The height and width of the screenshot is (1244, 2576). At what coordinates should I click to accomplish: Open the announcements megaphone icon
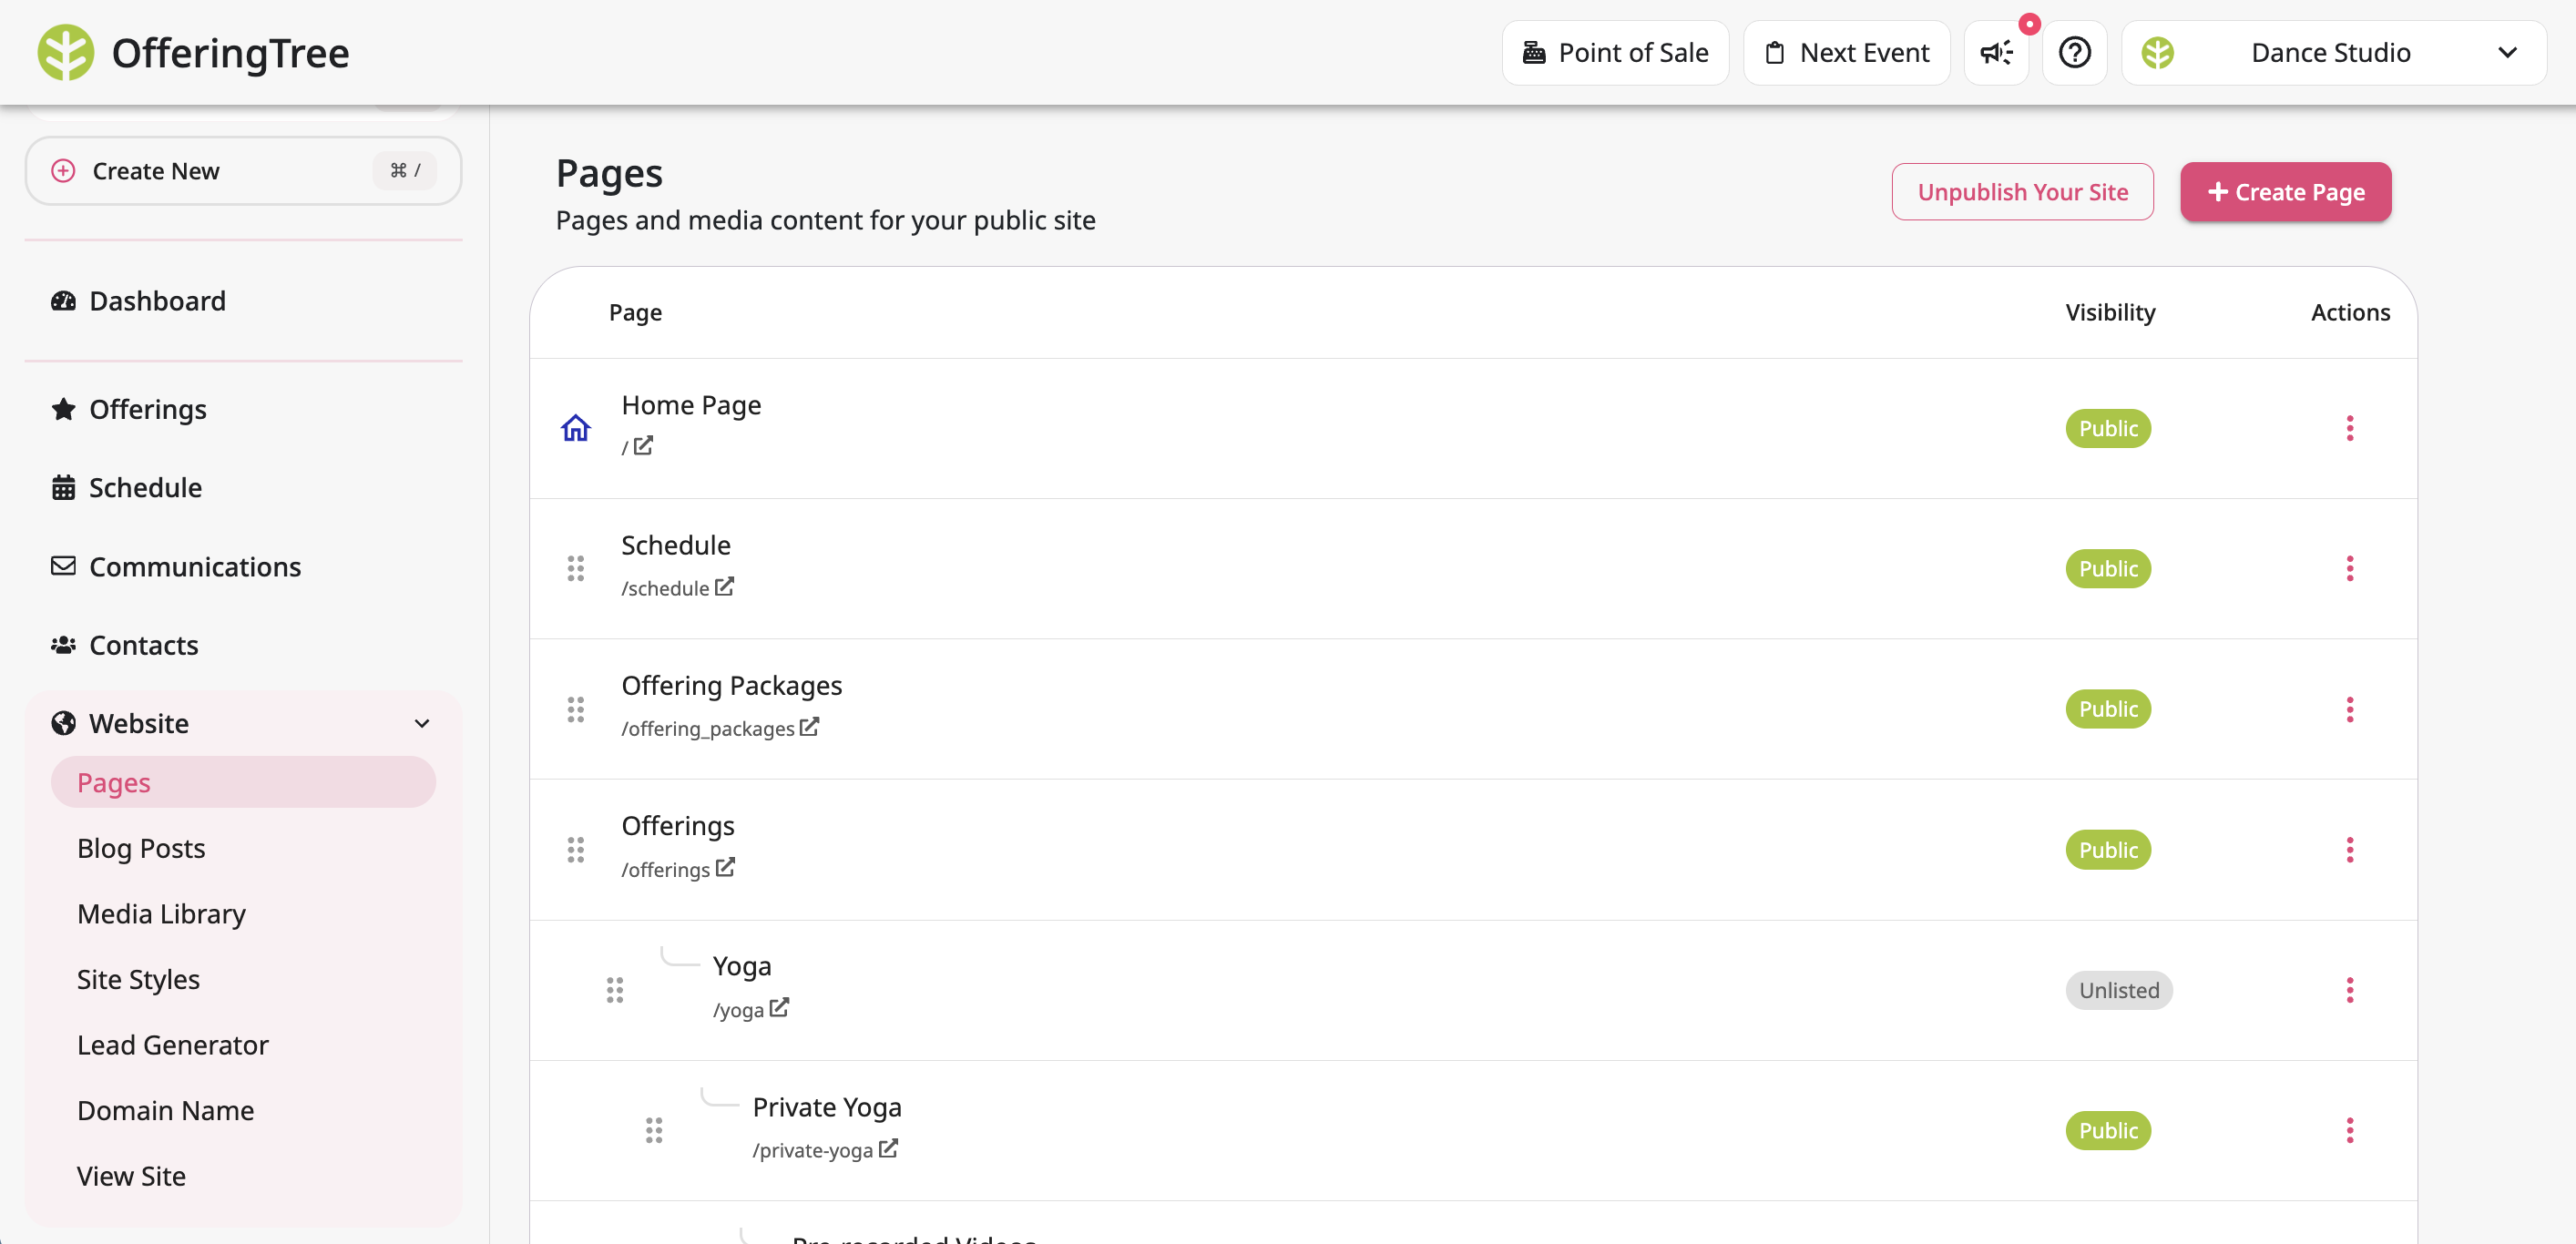[x=1996, y=53]
